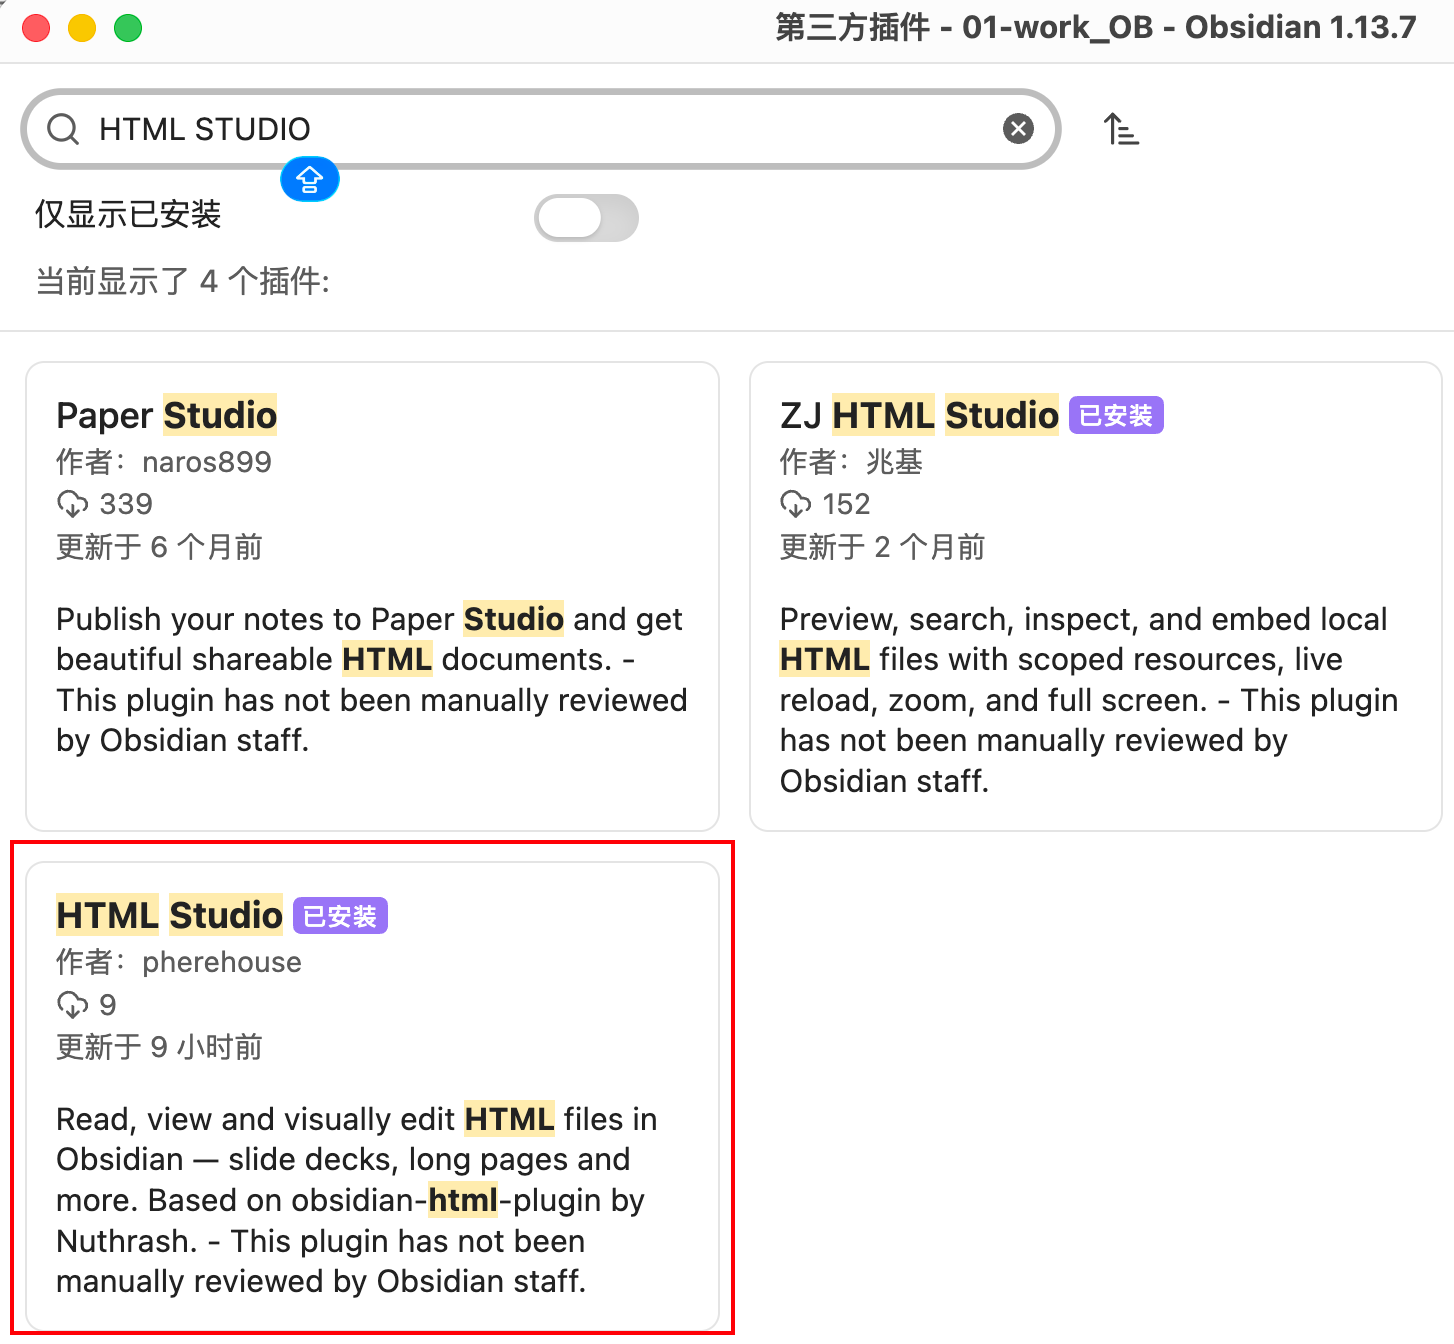Click the HTML Studio description paragraph

pos(357,1200)
